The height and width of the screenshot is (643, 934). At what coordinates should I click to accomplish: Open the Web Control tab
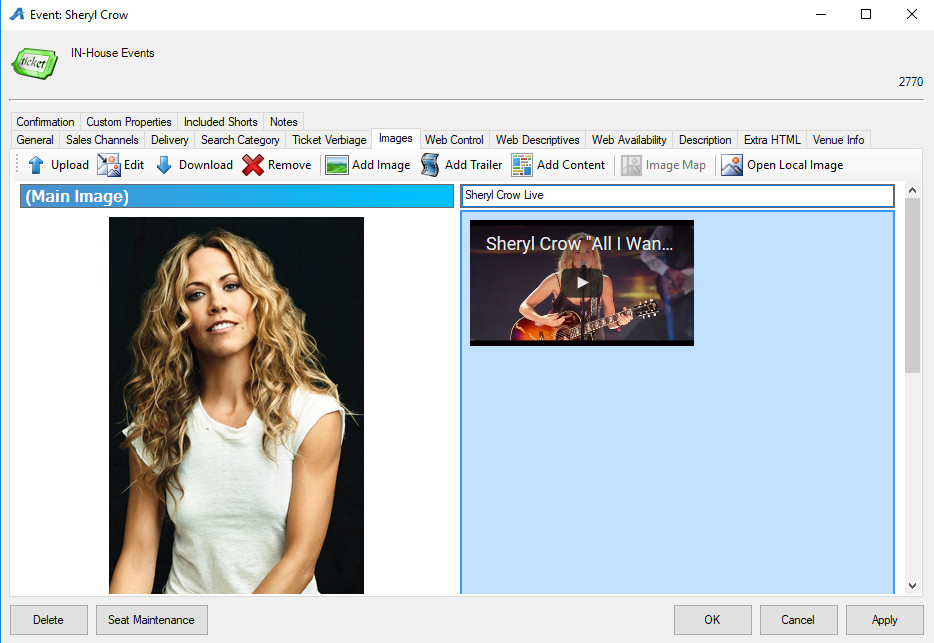click(x=454, y=139)
